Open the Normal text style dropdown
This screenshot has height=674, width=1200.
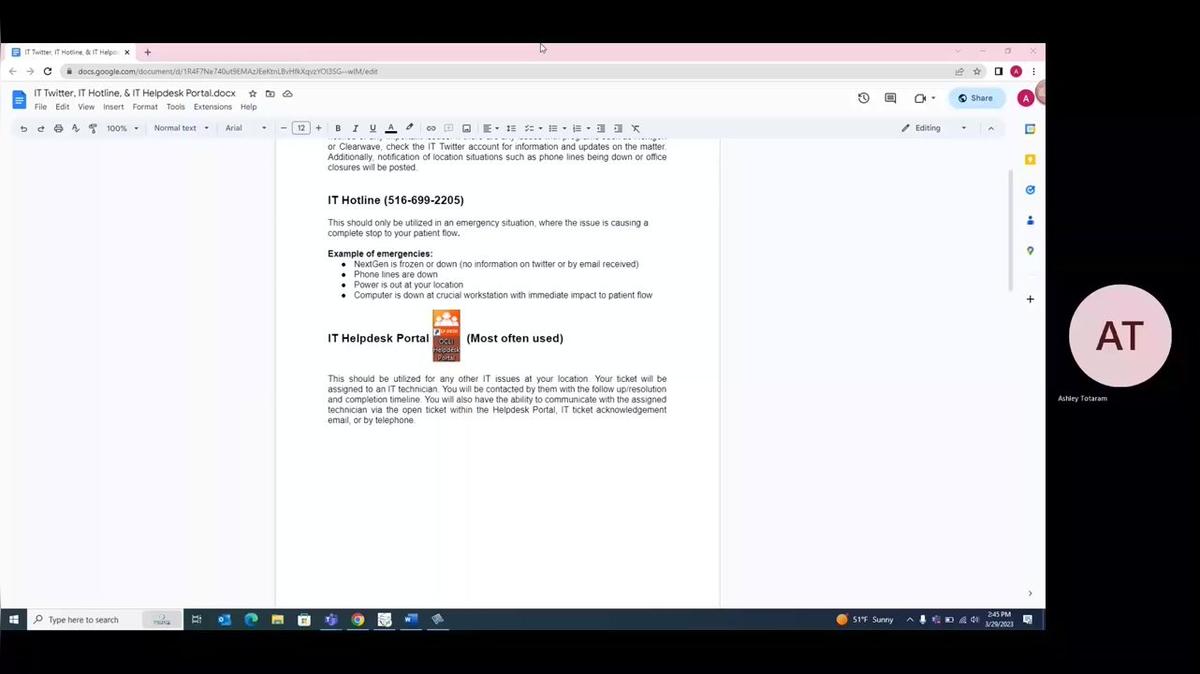(x=181, y=128)
